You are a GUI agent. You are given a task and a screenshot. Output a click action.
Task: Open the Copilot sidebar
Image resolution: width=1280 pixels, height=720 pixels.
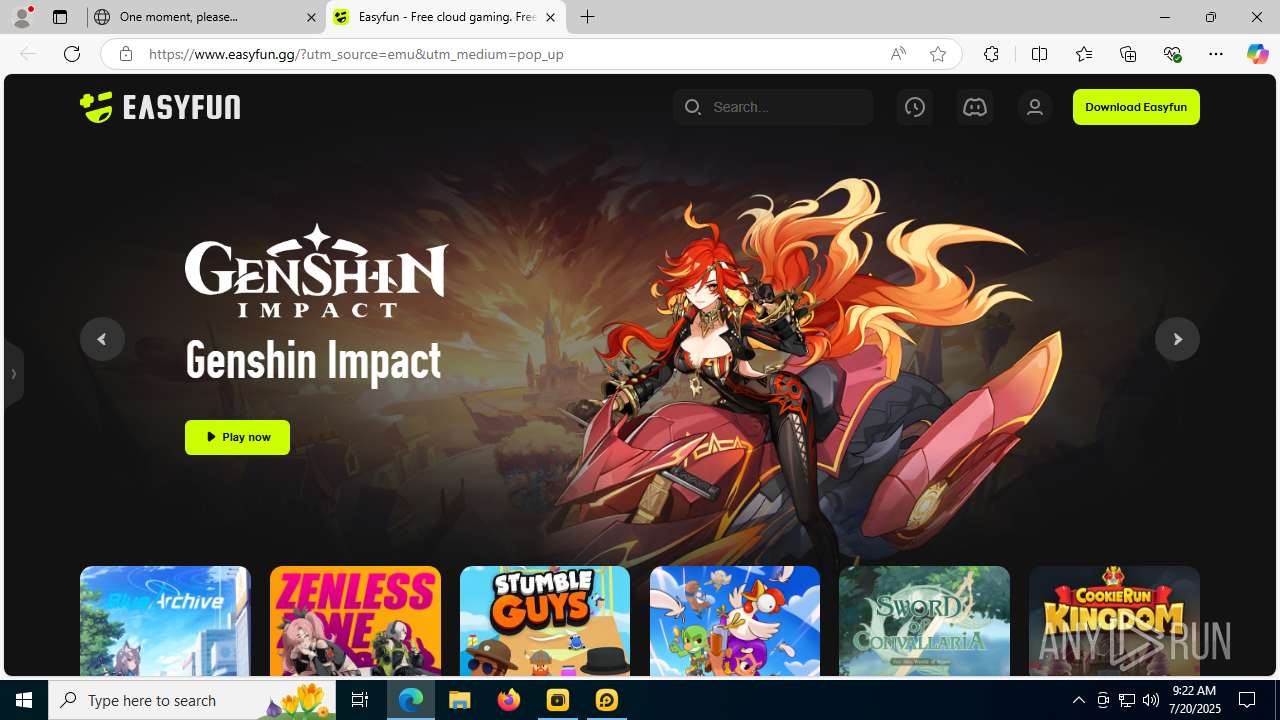pyautogui.click(x=1257, y=54)
